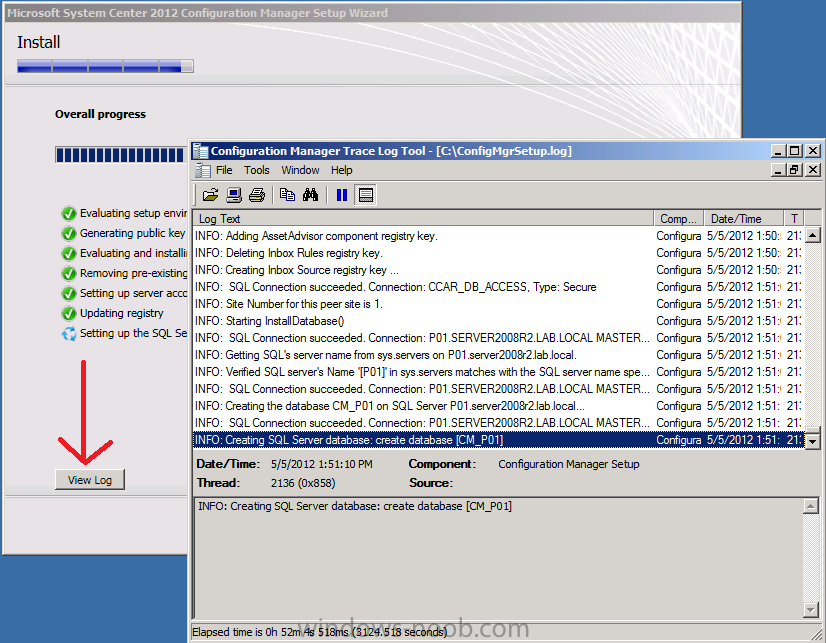The image size is (826, 643).
Task: Pause log updating with the pause icon
Action: 342,195
